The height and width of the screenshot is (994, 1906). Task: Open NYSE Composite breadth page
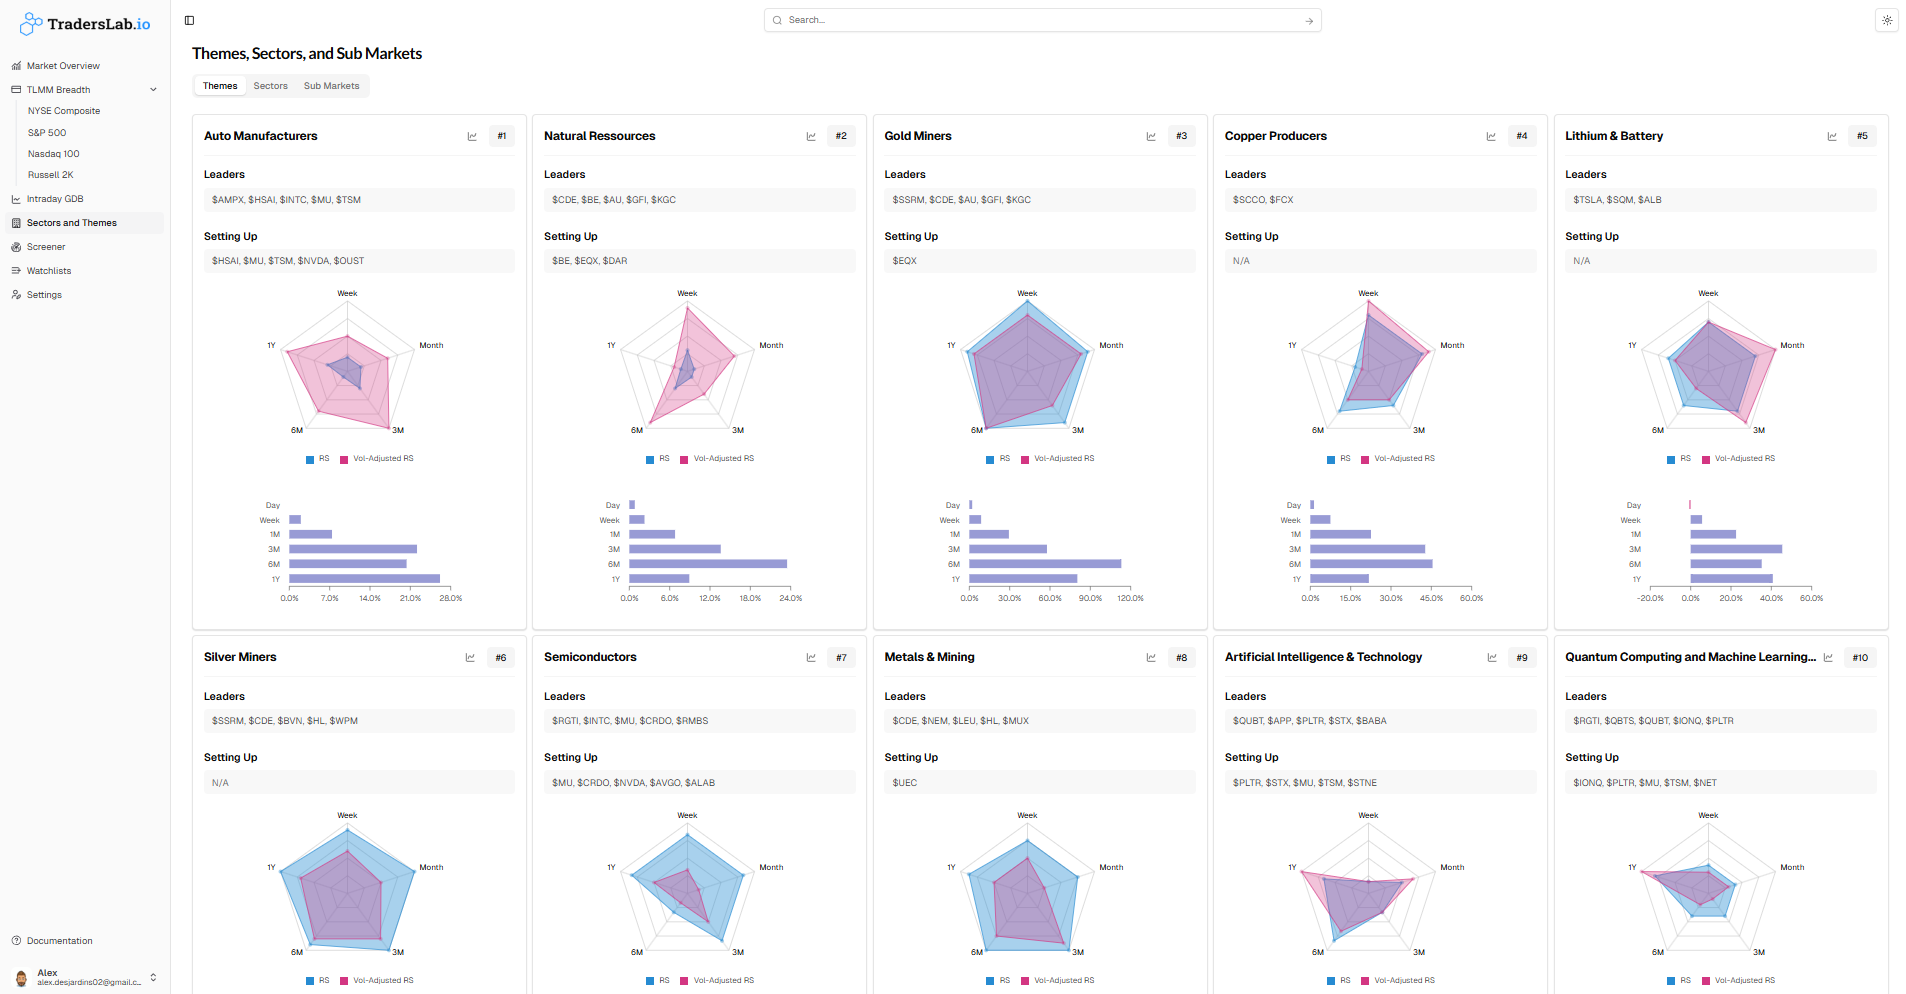point(64,111)
